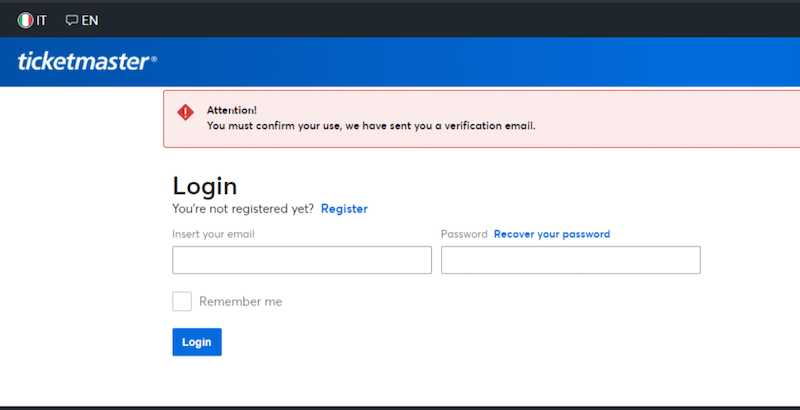The width and height of the screenshot is (800, 410).
Task: Click the Italian flag icon
Action: coord(25,20)
